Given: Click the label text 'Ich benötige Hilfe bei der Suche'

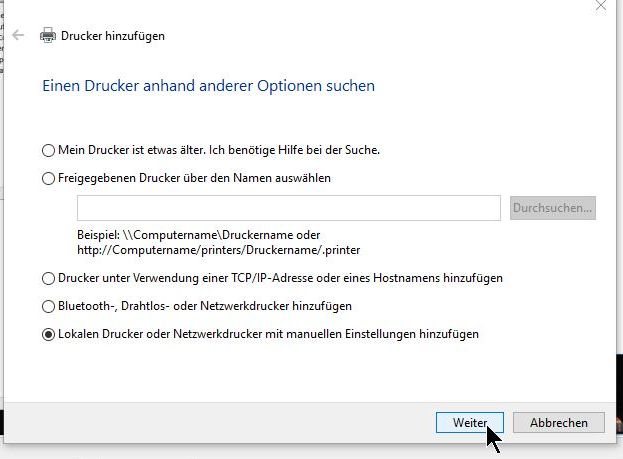Looking at the screenshot, I should coord(294,150).
